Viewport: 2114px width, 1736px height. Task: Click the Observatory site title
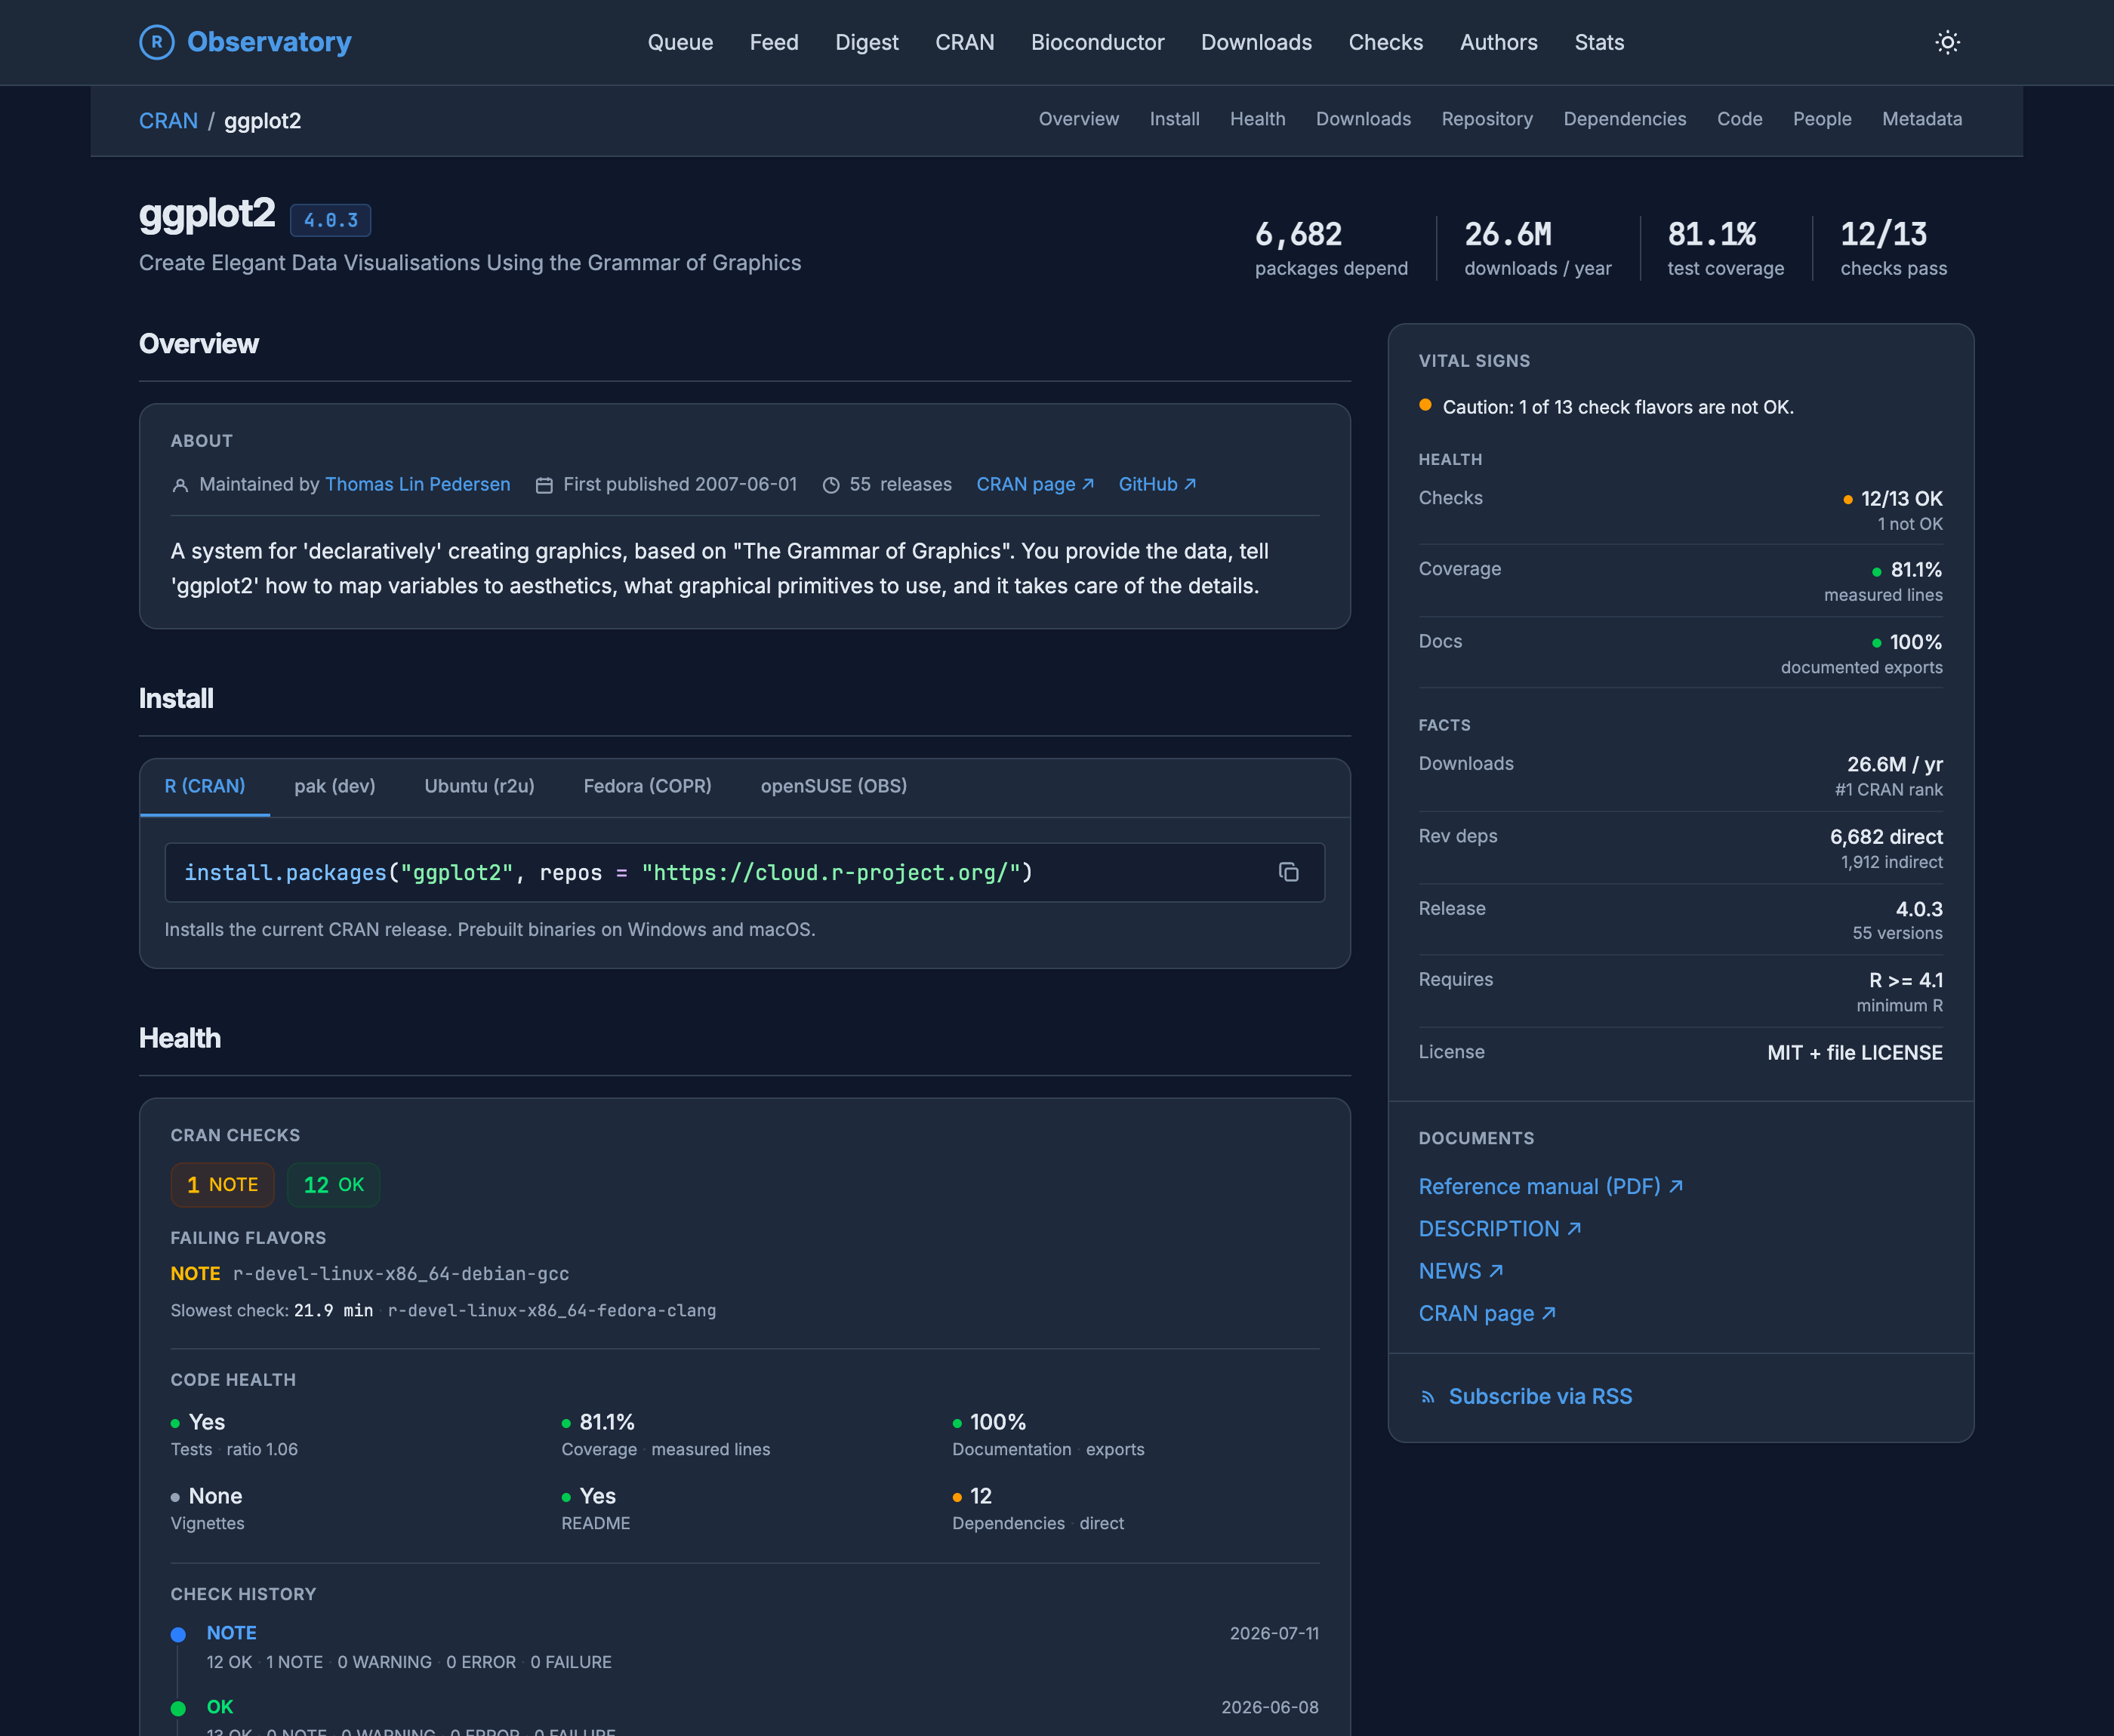[x=269, y=42]
